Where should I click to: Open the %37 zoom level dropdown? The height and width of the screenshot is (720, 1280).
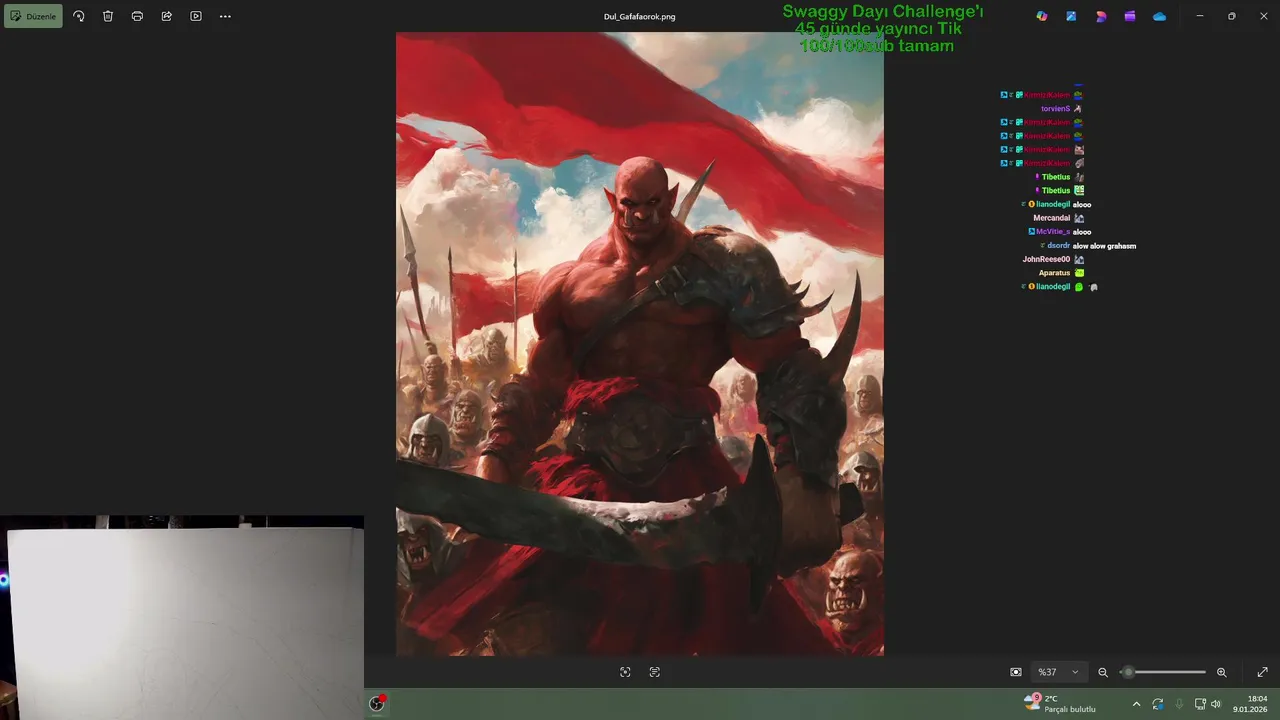[x=1058, y=672]
